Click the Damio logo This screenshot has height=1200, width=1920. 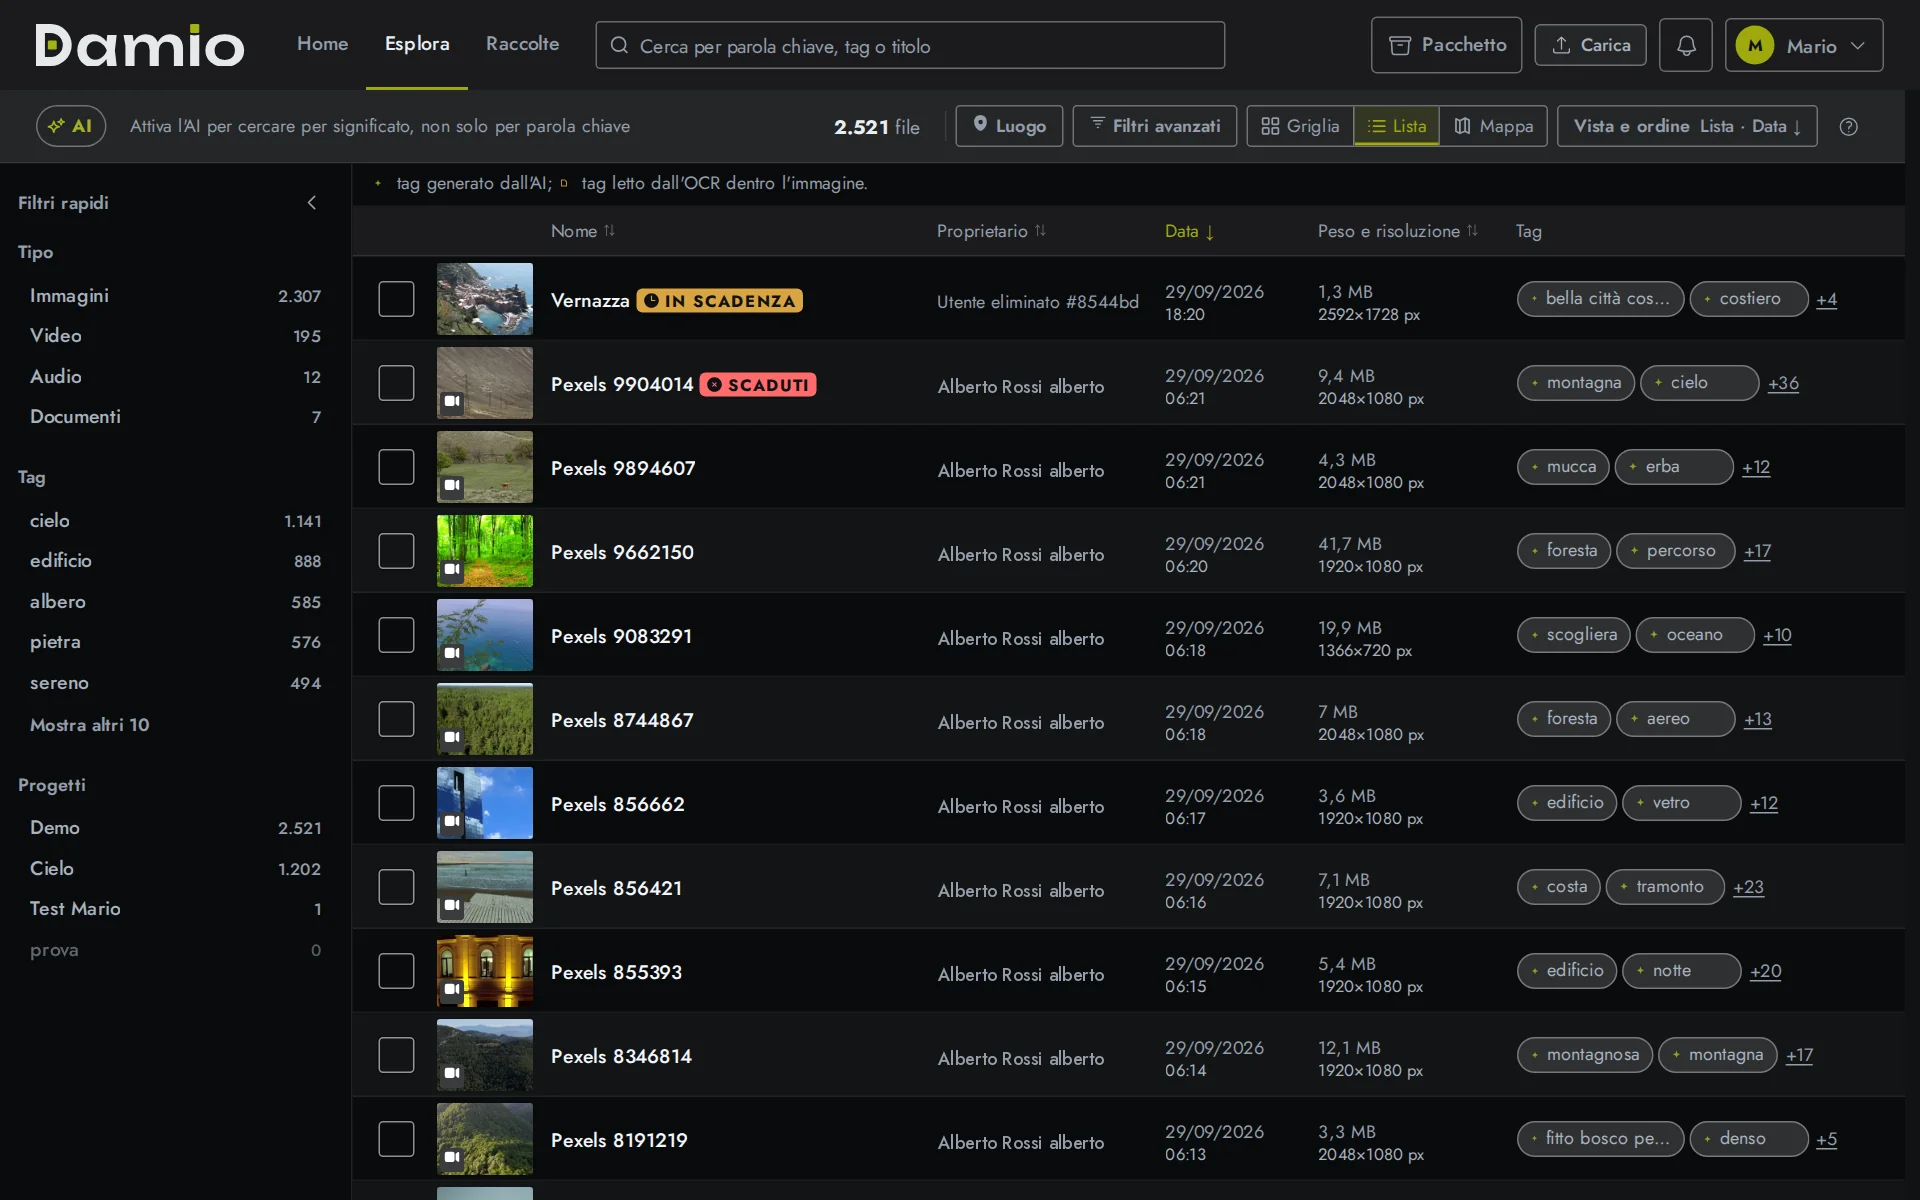tap(140, 45)
